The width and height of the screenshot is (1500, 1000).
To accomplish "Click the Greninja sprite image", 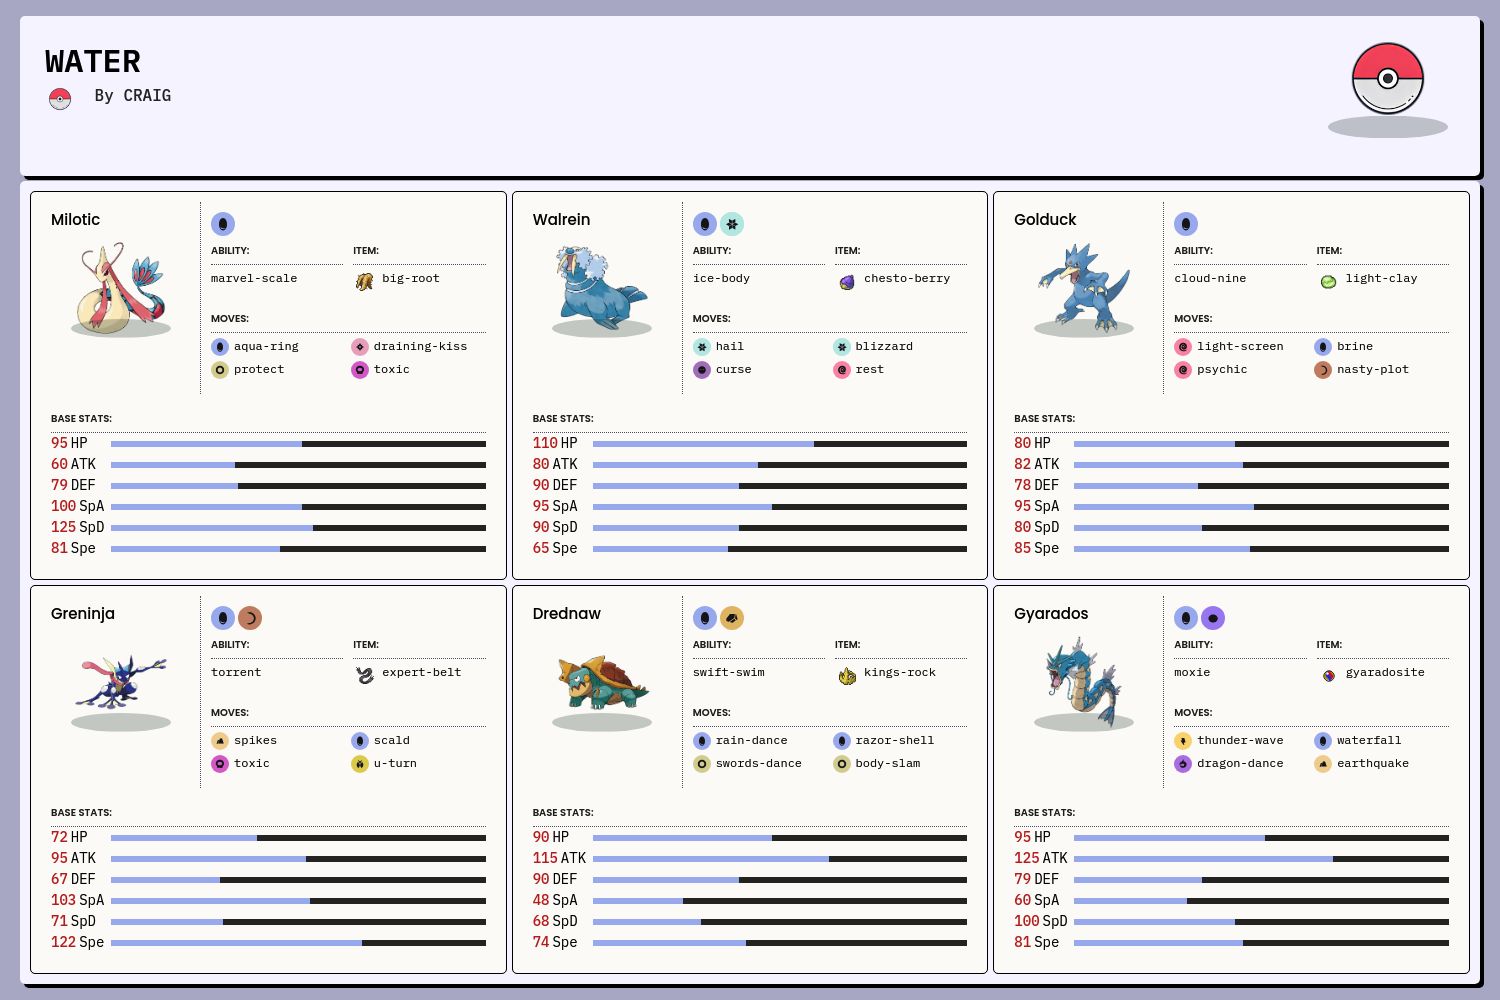I will [x=120, y=681].
